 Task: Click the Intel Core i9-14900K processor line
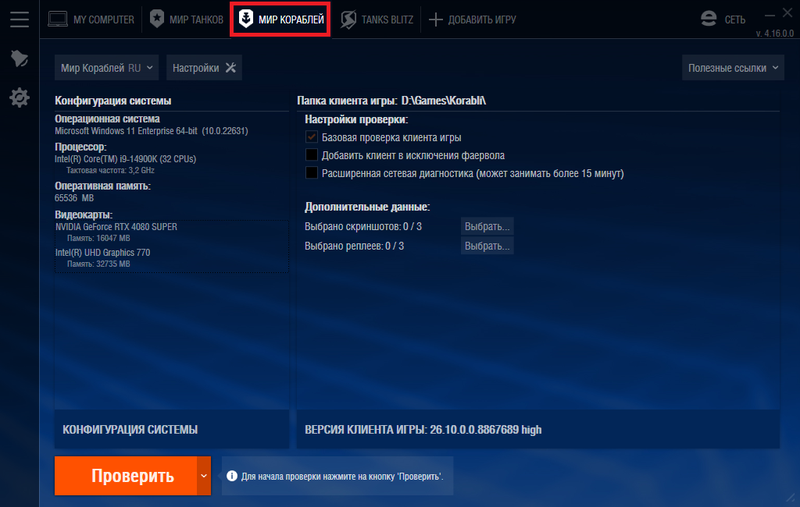125,159
